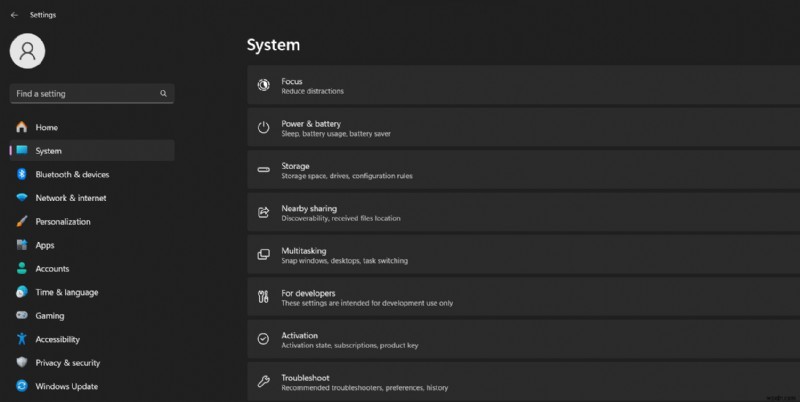The width and height of the screenshot is (800, 402).
Task: Click the Nearby sharing share icon
Action: click(263, 212)
